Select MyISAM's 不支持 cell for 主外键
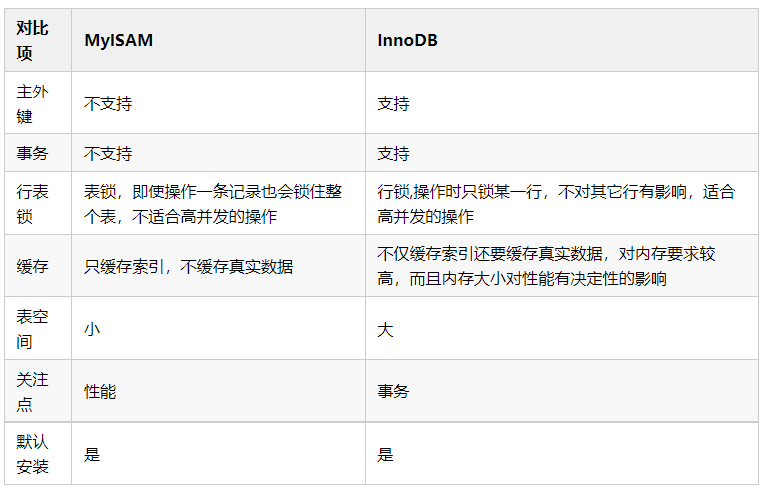 pos(108,104)
